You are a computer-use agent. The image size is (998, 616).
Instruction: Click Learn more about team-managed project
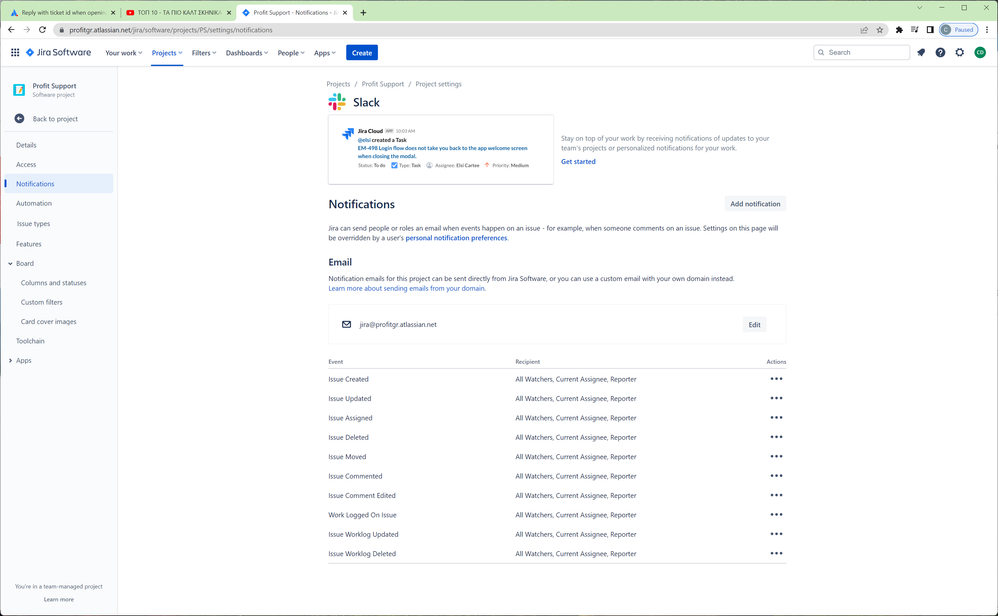click(x=59, y=599)
